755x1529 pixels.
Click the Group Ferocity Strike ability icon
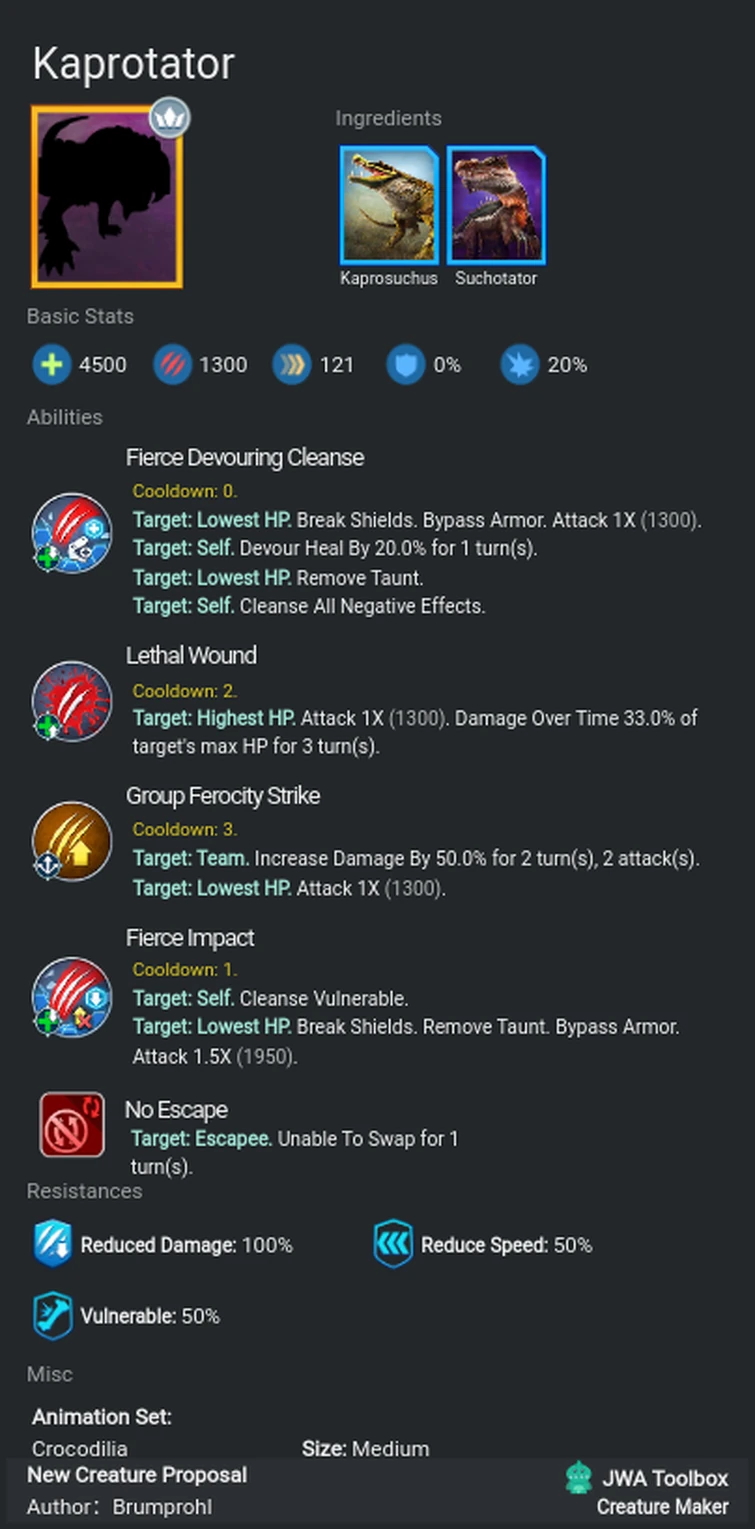tap(71, 840)
